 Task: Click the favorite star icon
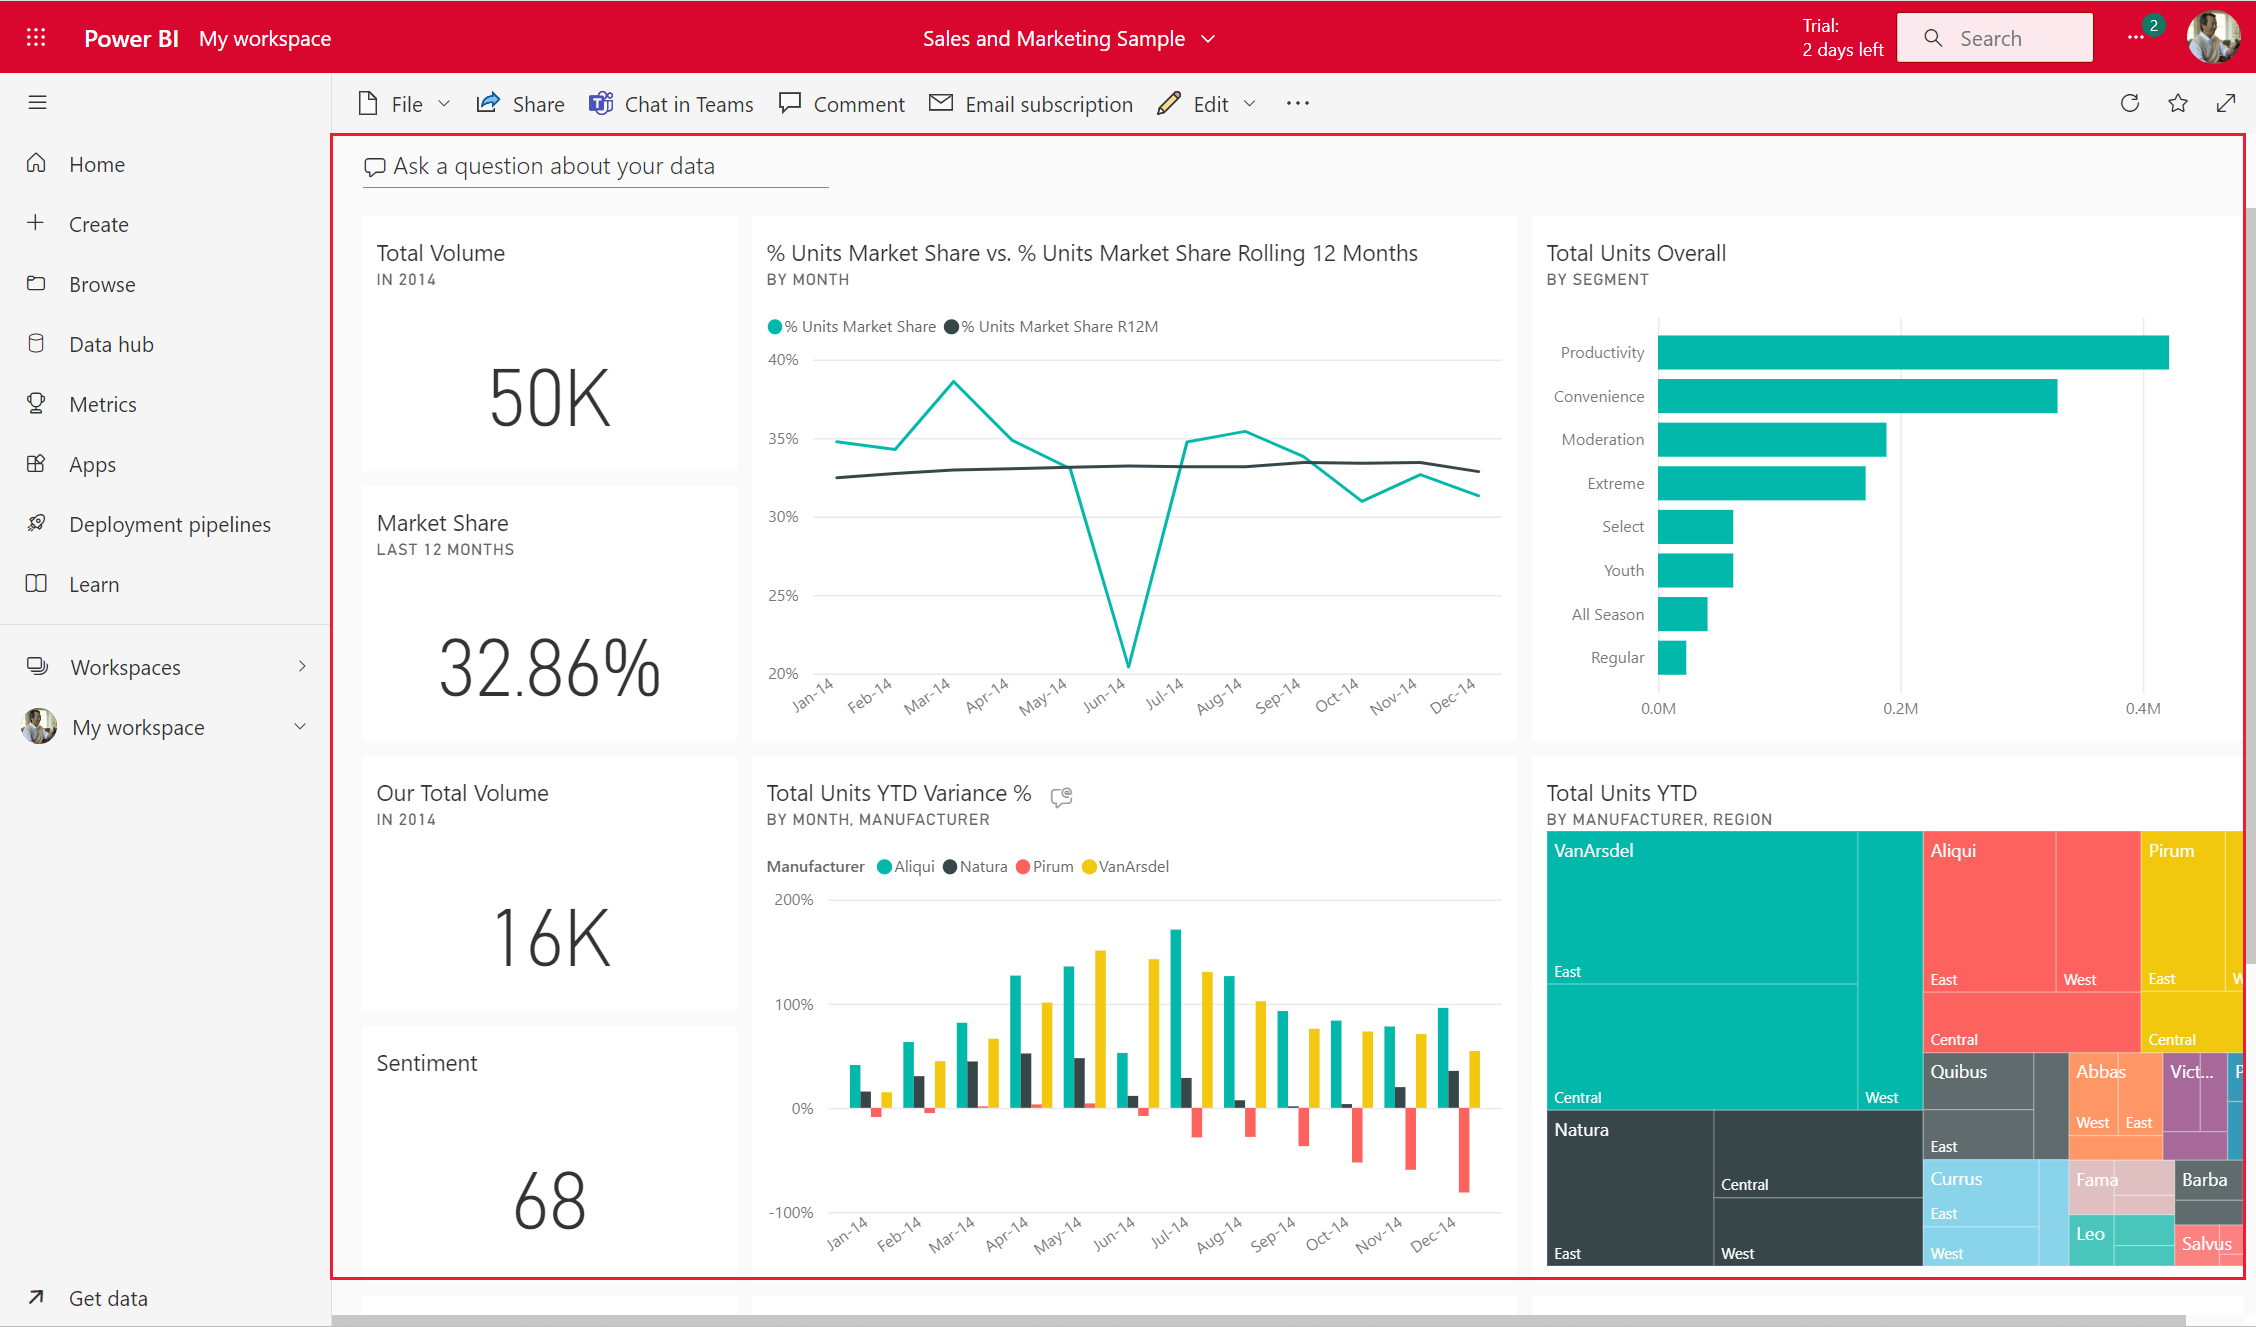coord(2177,103)
